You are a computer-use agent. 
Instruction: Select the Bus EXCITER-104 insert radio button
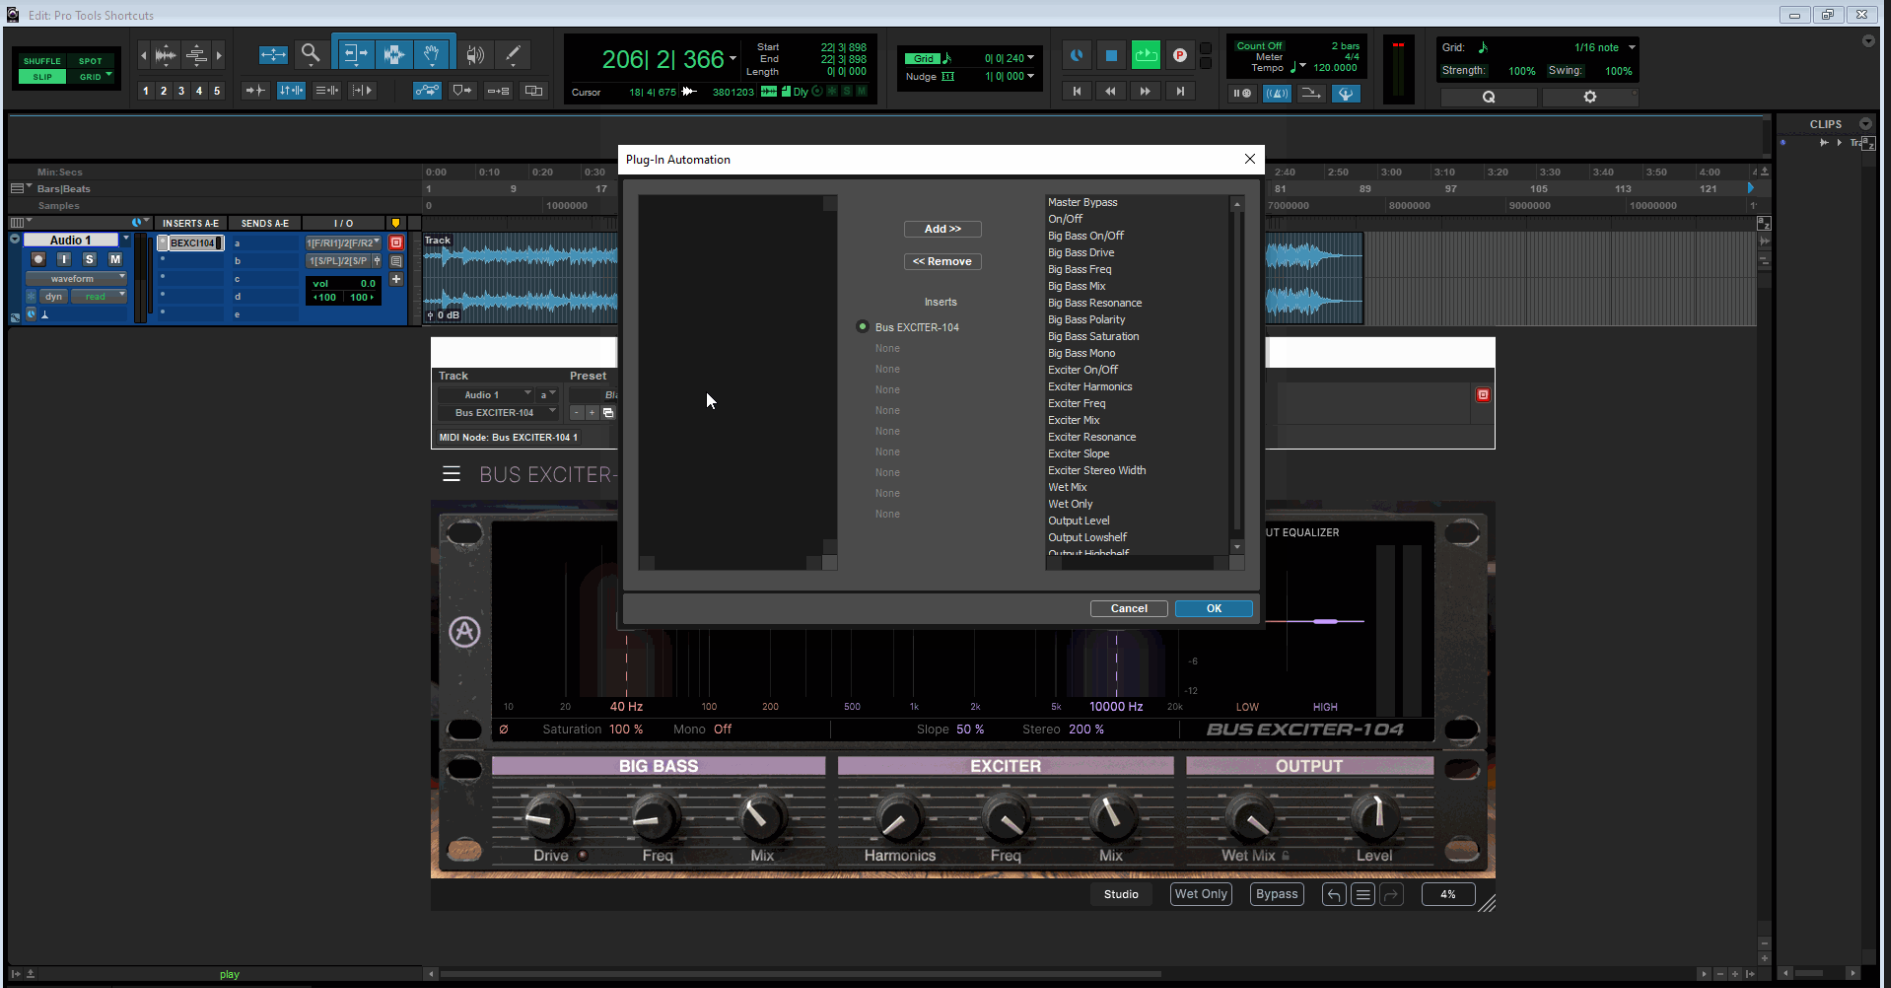[862, 327]
